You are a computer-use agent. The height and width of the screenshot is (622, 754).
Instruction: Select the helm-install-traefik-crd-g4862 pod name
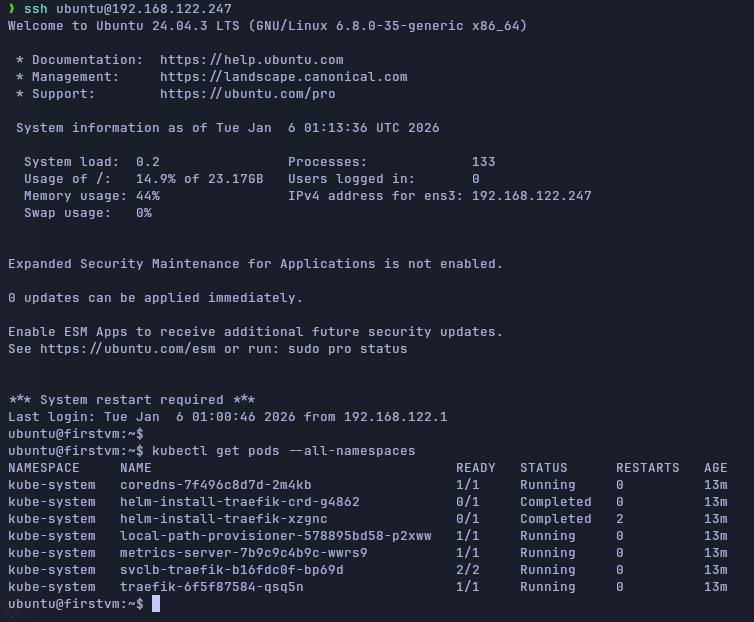[x=239, y=502]
